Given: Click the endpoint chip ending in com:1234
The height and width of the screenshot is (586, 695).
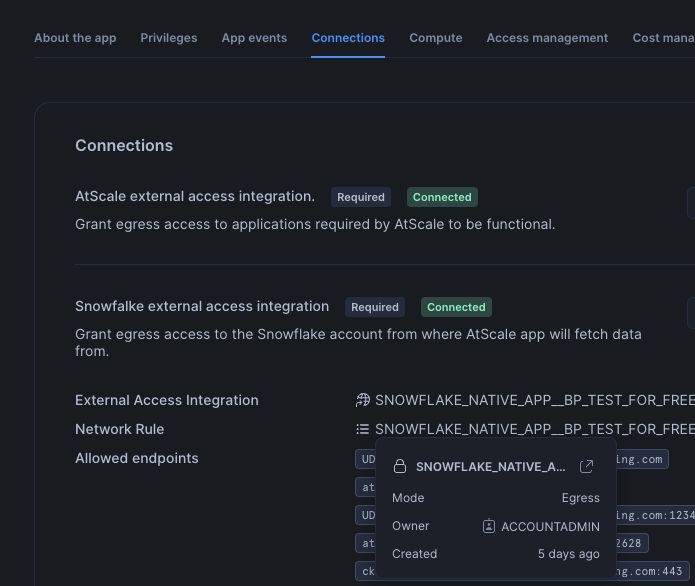Looking at the screenshot, I should tap(525, 515).
